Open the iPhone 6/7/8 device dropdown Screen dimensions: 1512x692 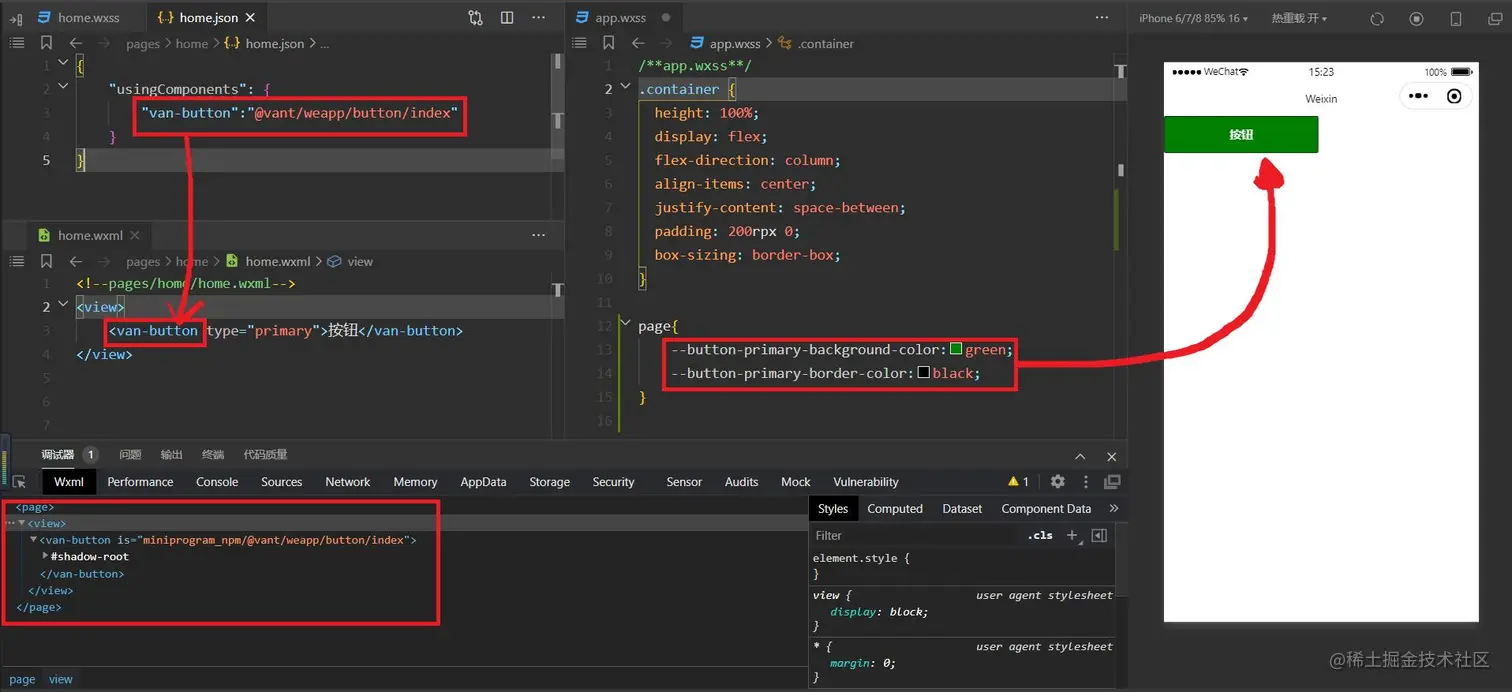tap(1193, 18)
